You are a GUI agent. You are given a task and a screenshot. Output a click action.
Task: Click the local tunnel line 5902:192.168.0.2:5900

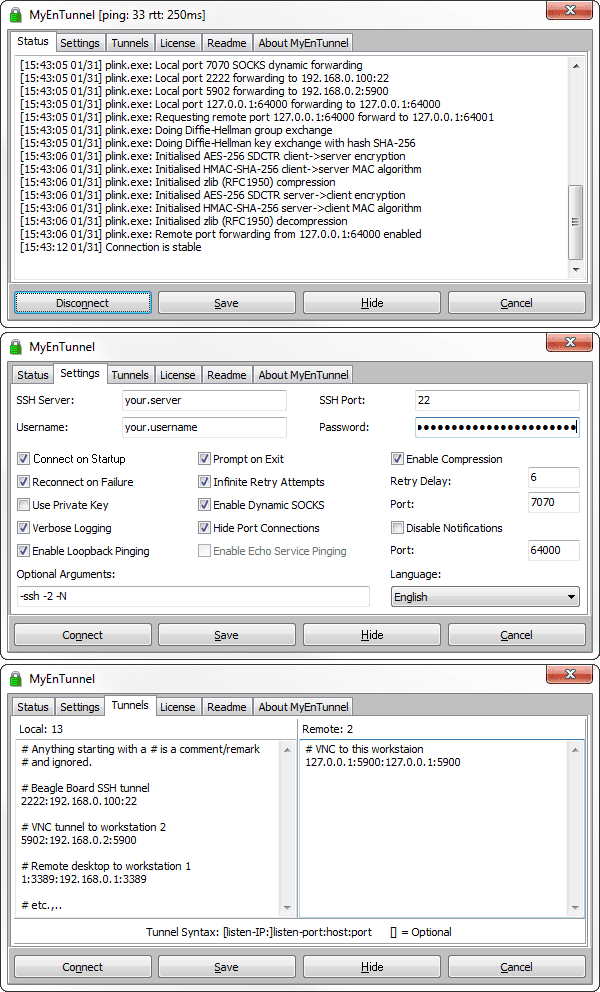point(78,840)
